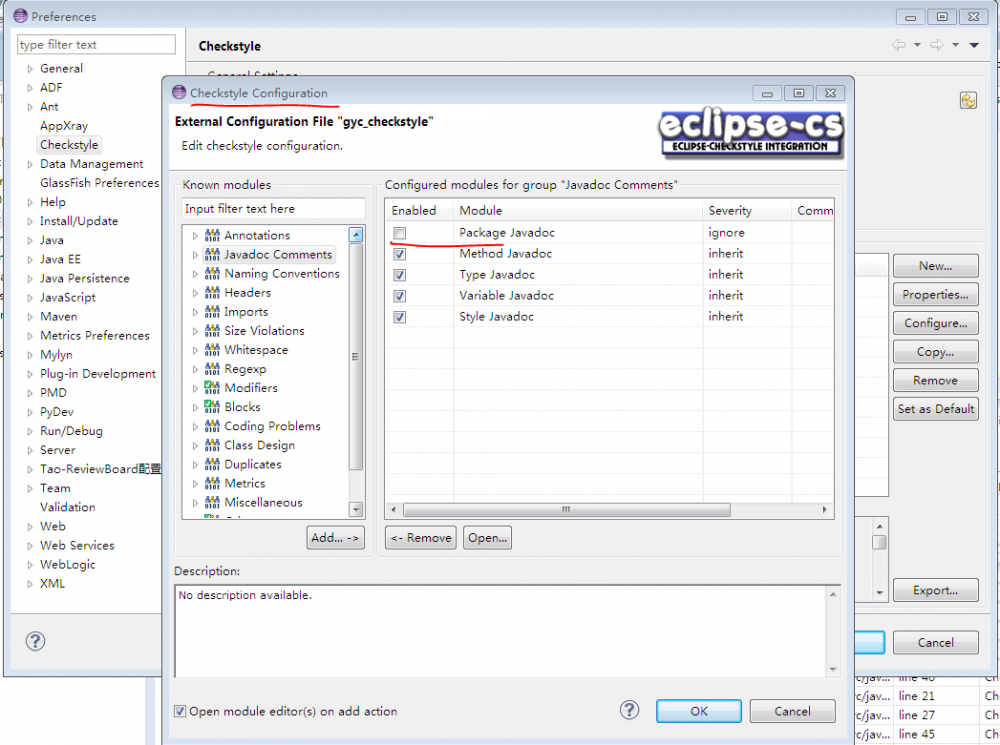Click the Add... -> button

tap(335, 538)
